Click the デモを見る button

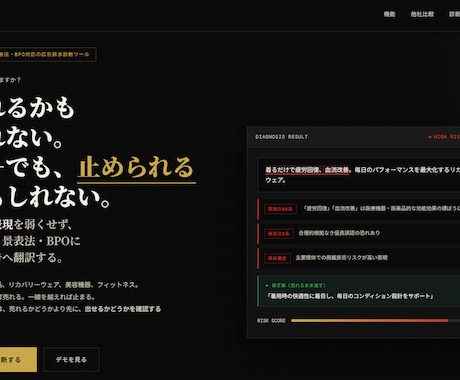point(71,360)
